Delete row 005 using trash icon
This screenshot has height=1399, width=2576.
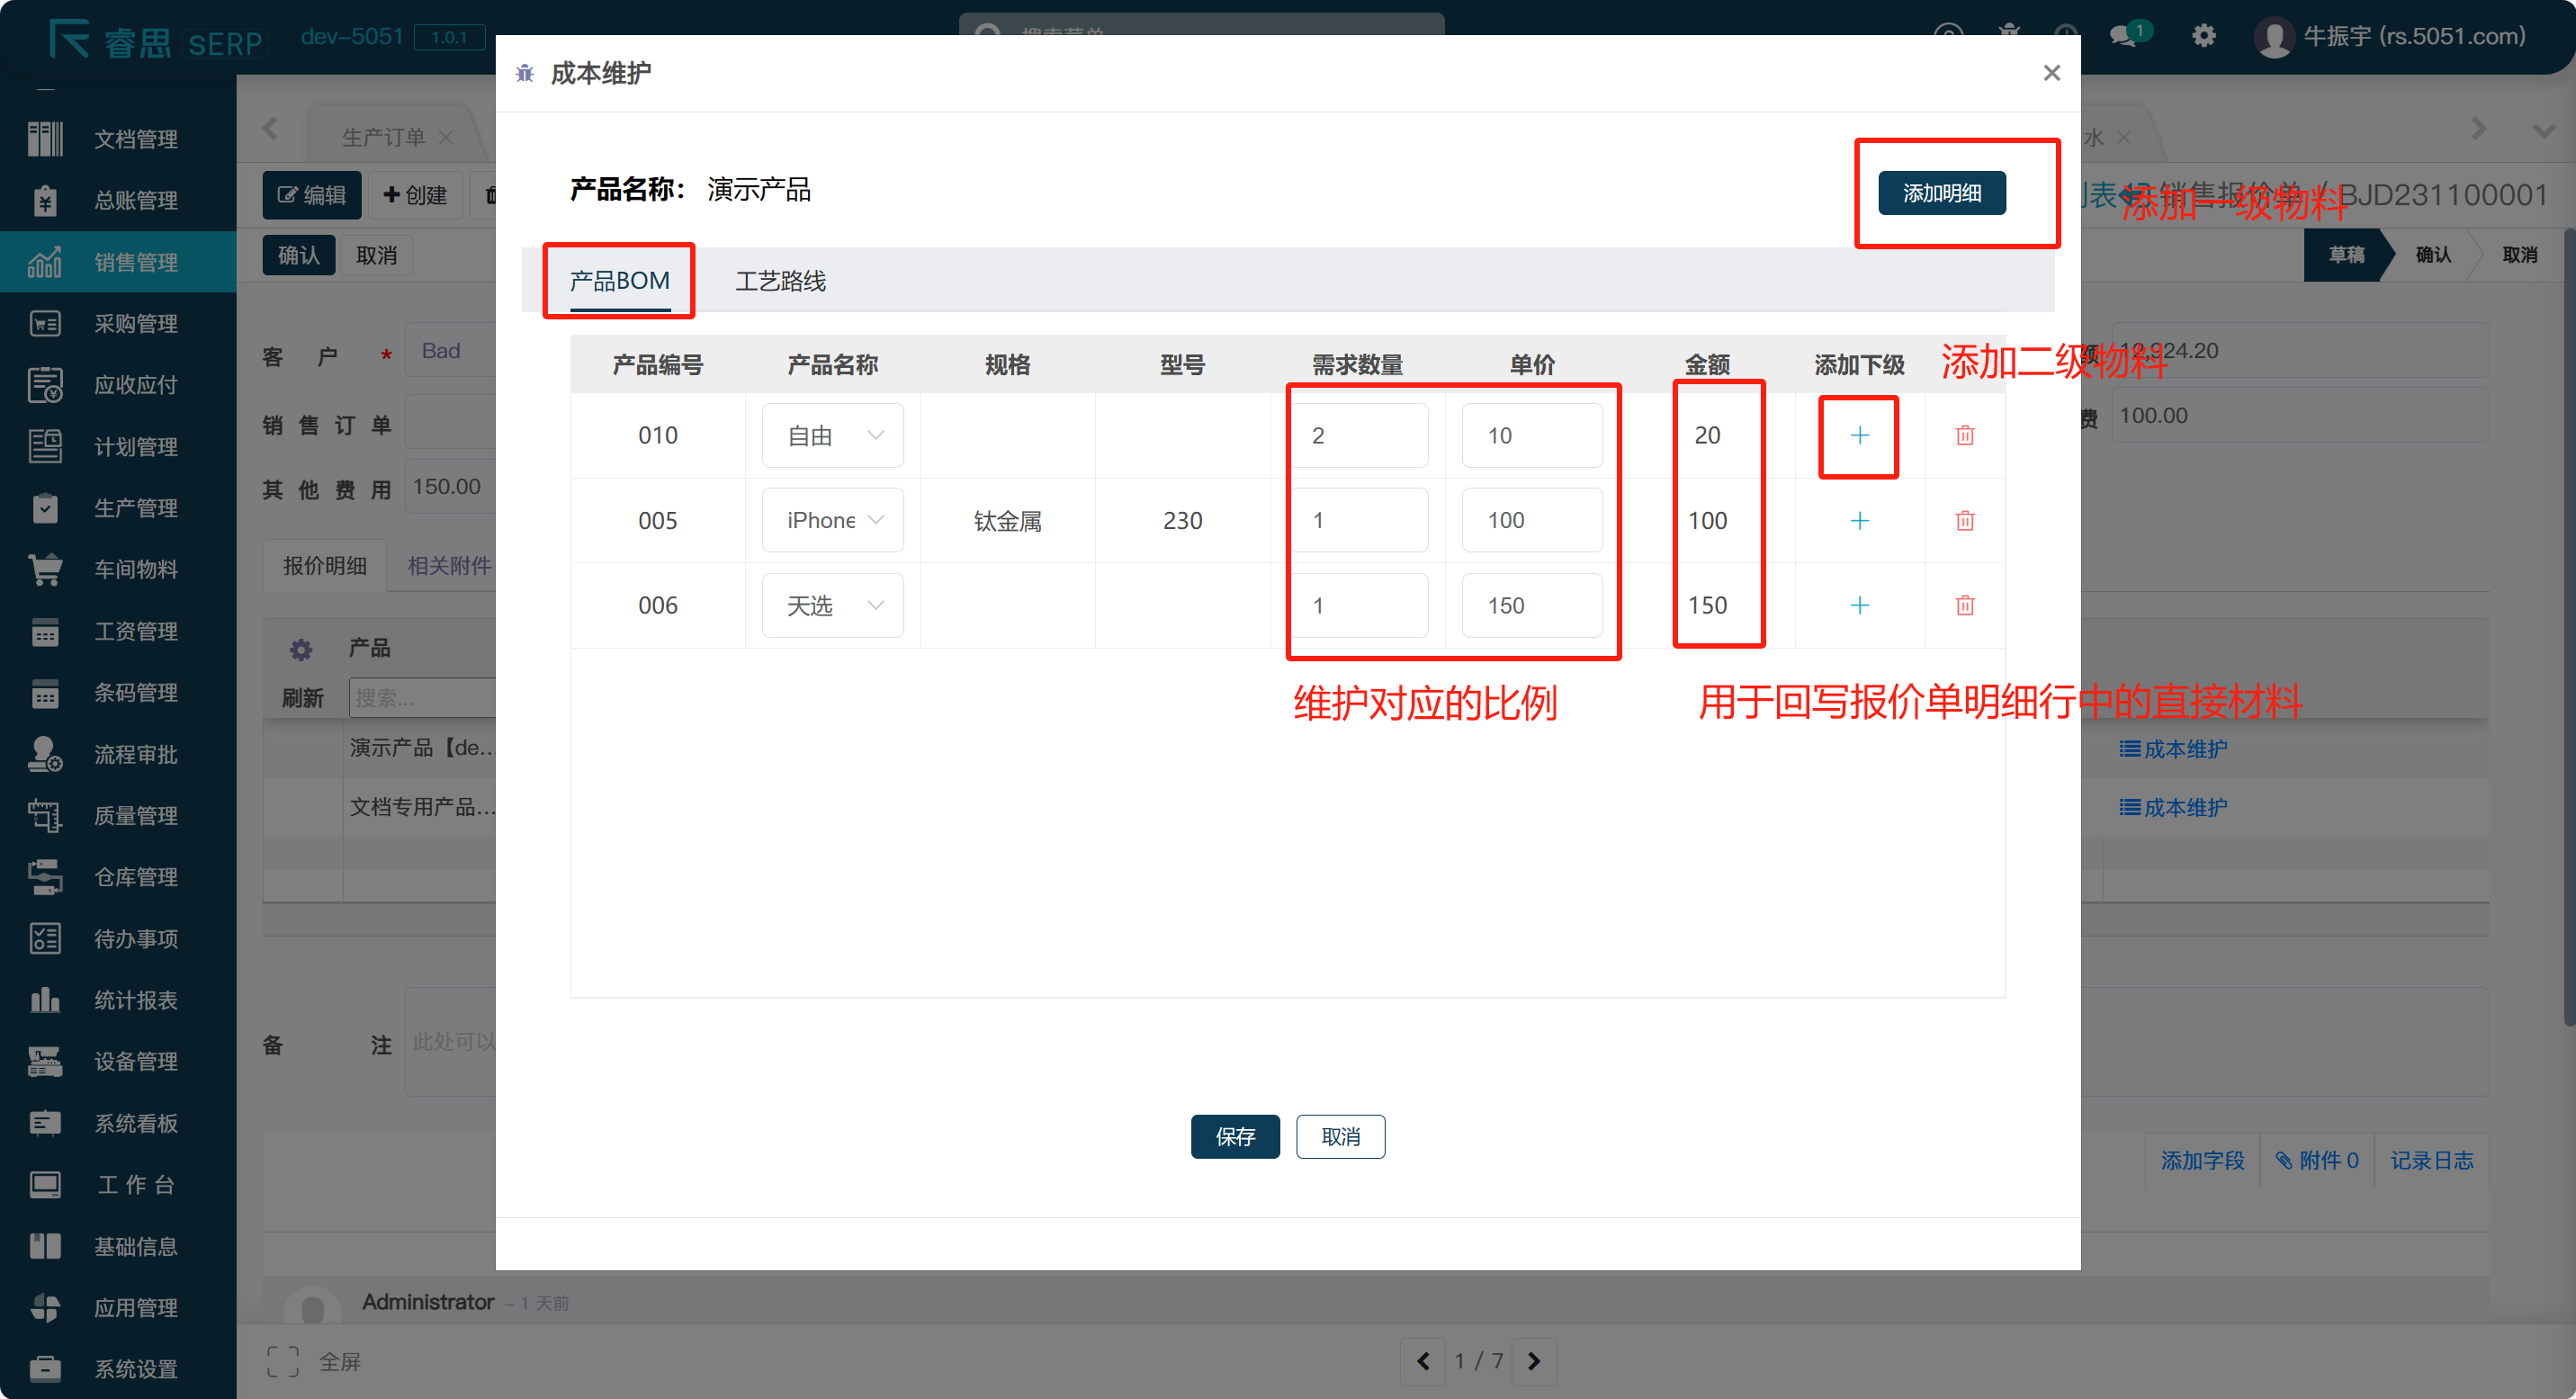(1964, 520)
